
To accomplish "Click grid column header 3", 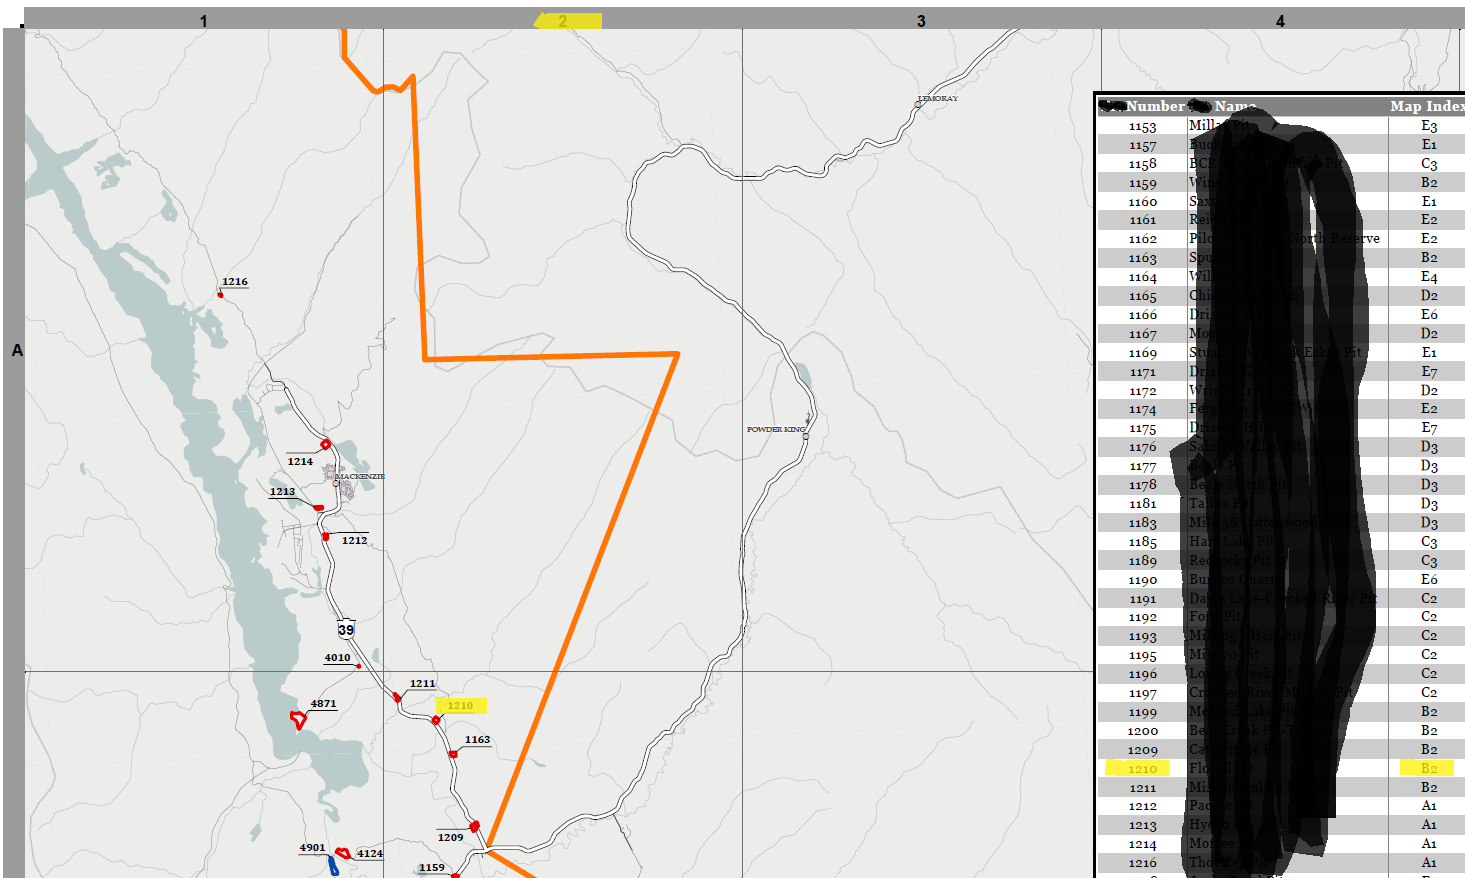I will click(x=921, y=20).
